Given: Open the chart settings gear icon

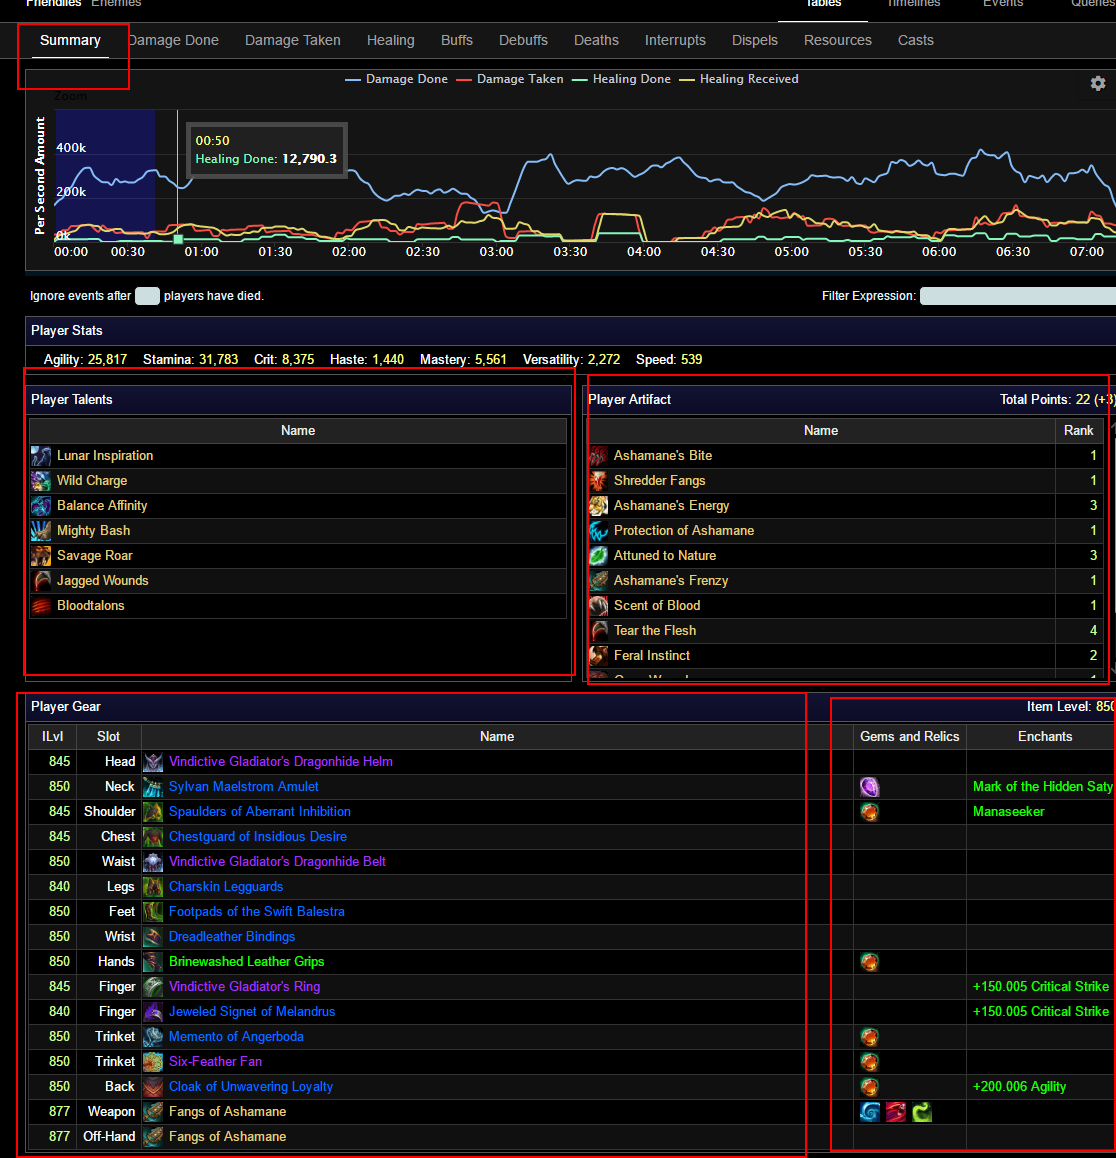Looking at the screenshot, I should [x=1098, y=84].
